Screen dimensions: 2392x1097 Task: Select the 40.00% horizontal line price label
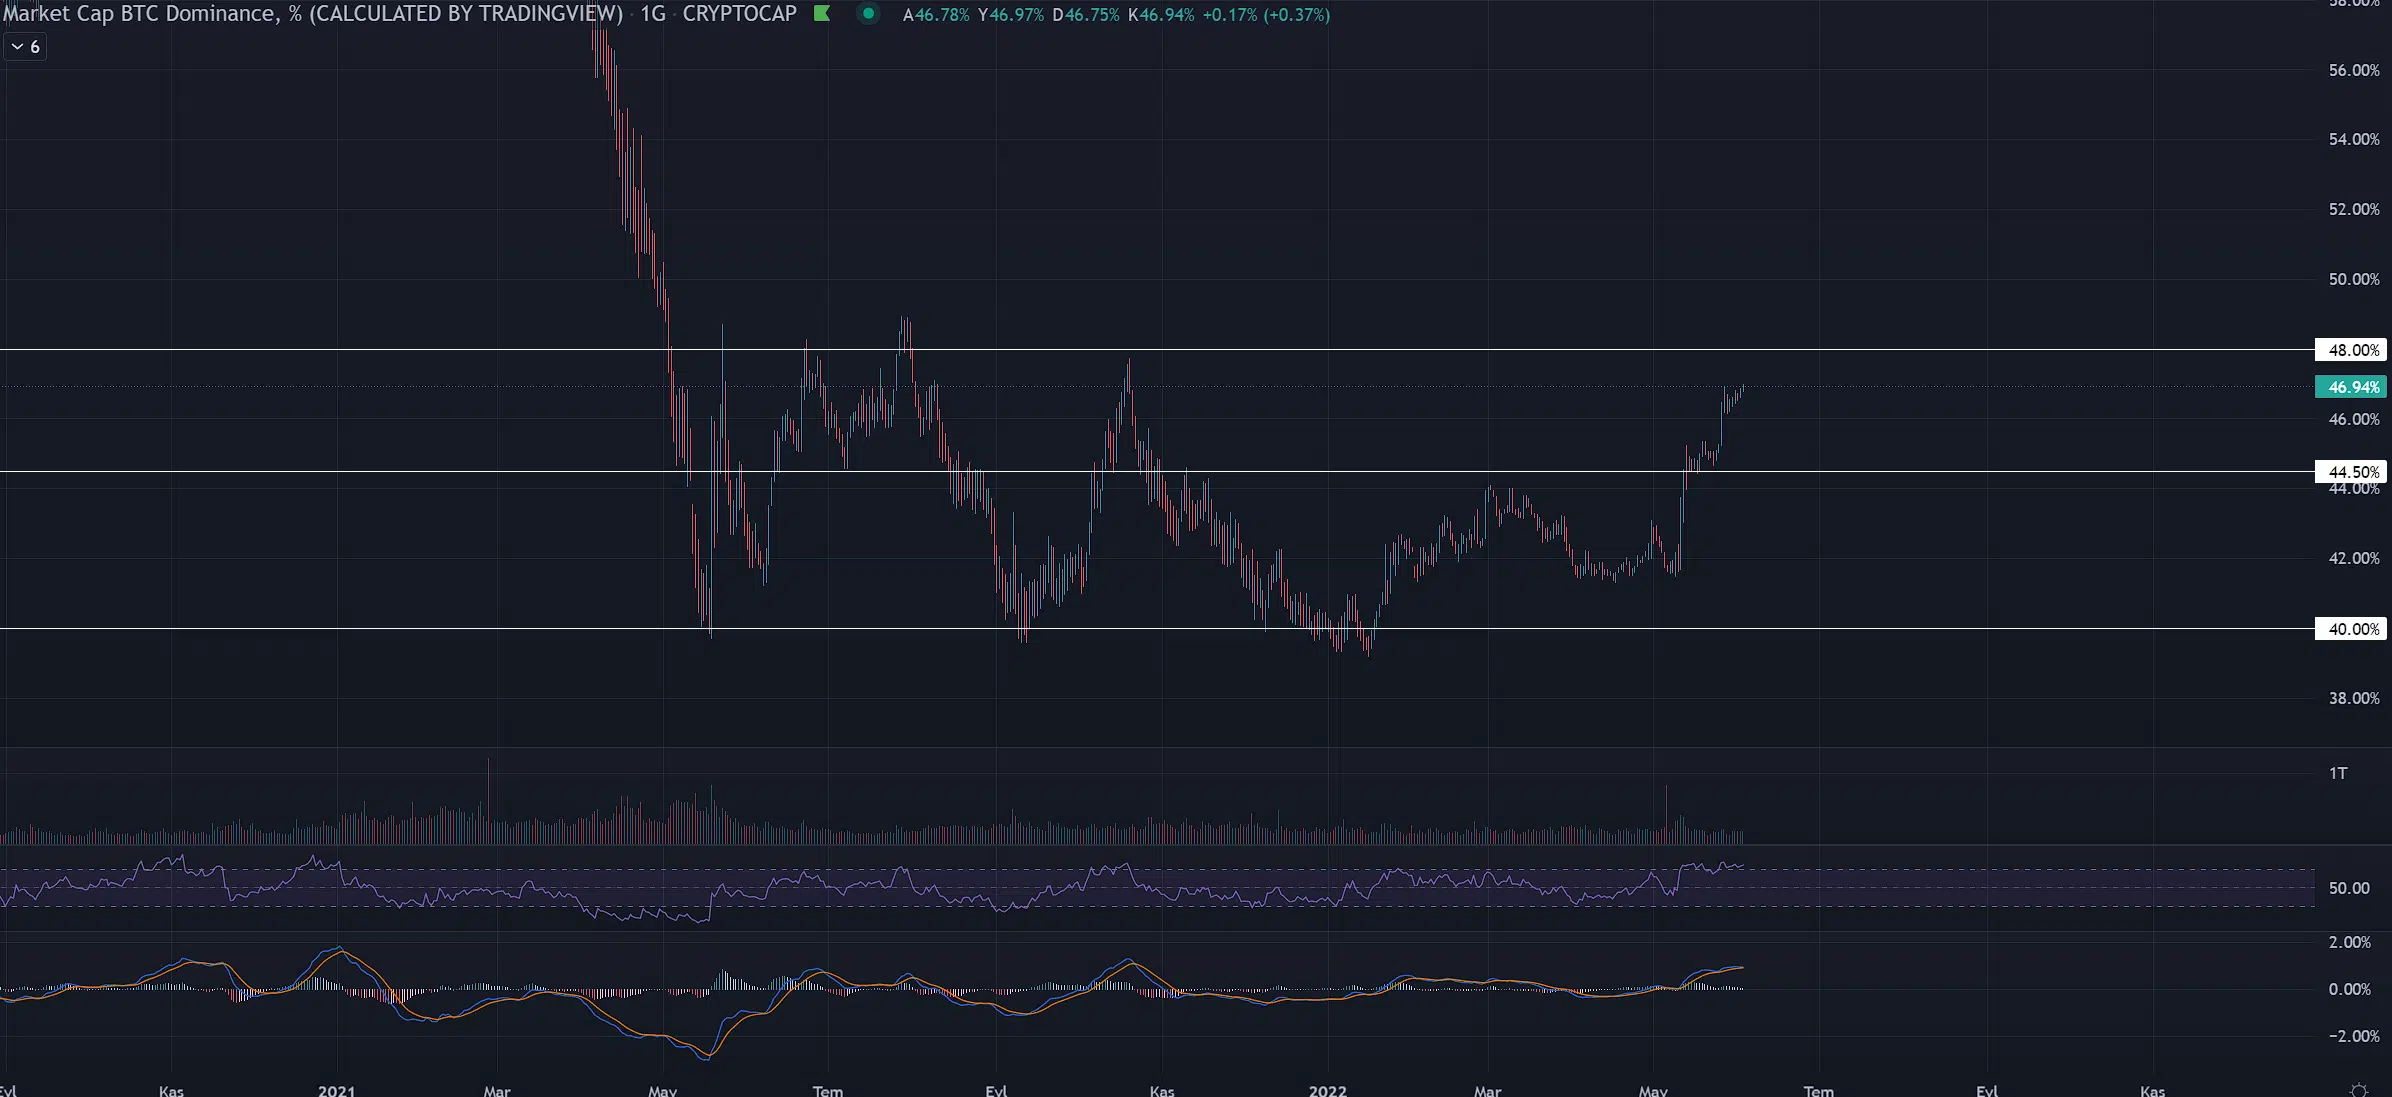[2351, 629]
